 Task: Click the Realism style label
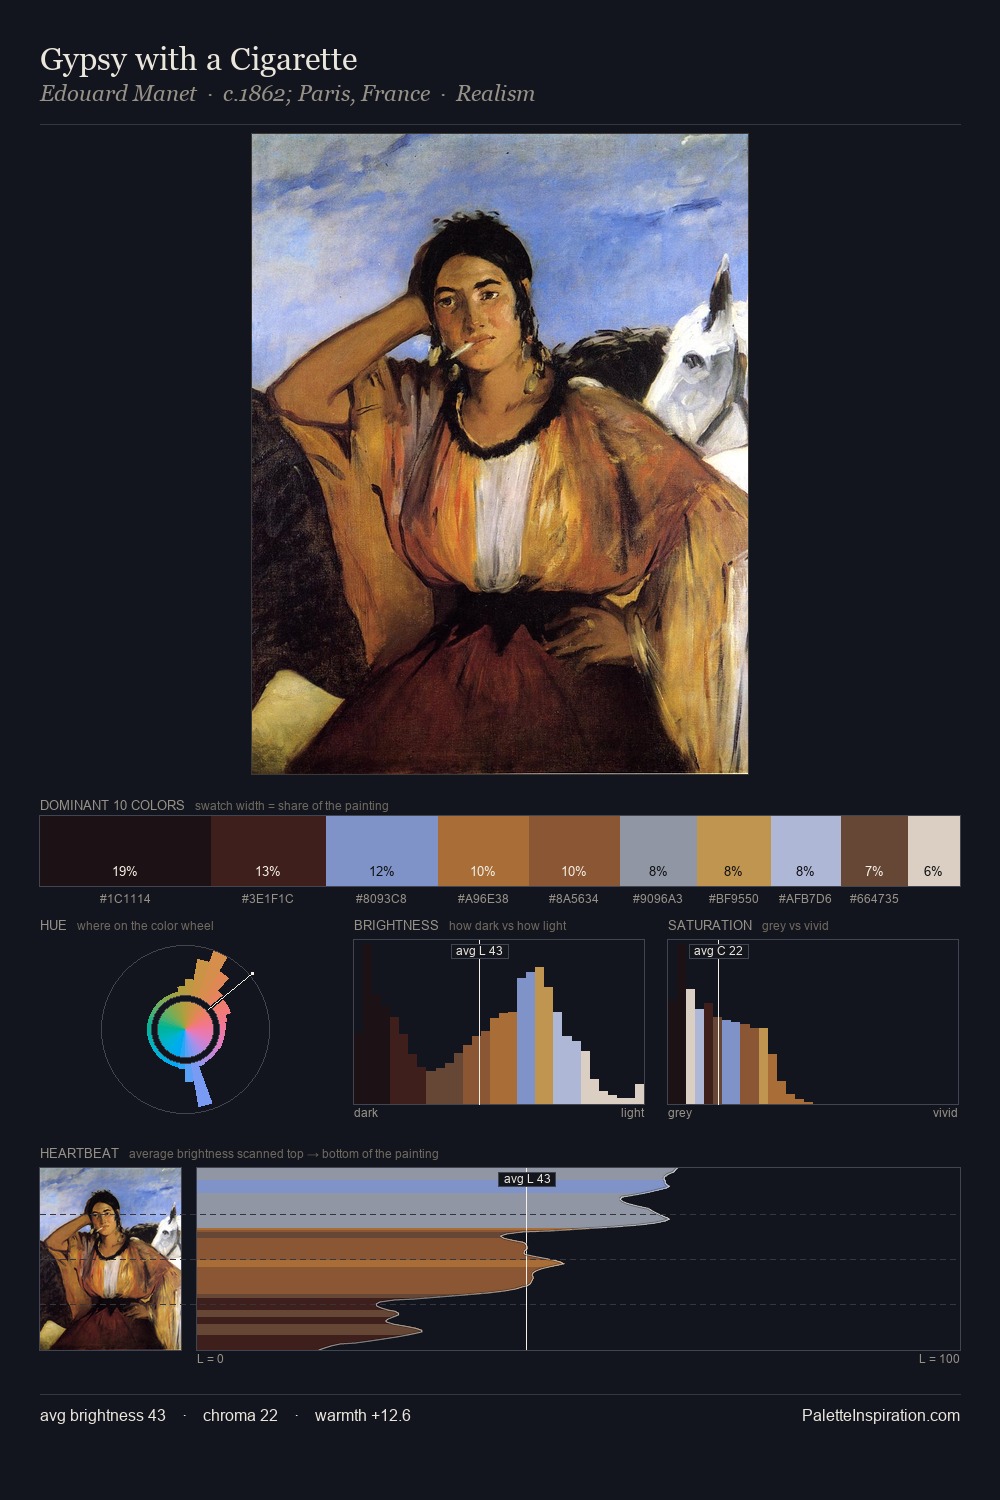point(495,94)
